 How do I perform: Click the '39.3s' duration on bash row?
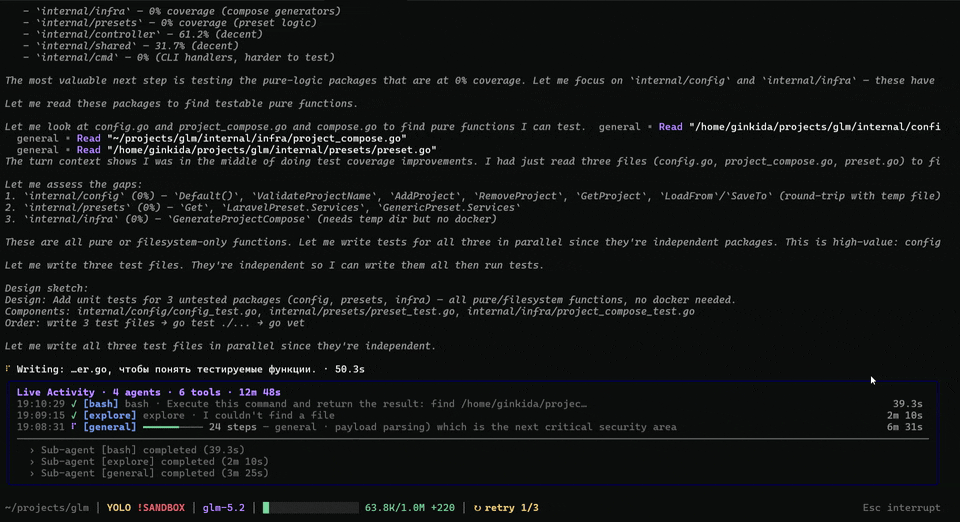point(907,404)
